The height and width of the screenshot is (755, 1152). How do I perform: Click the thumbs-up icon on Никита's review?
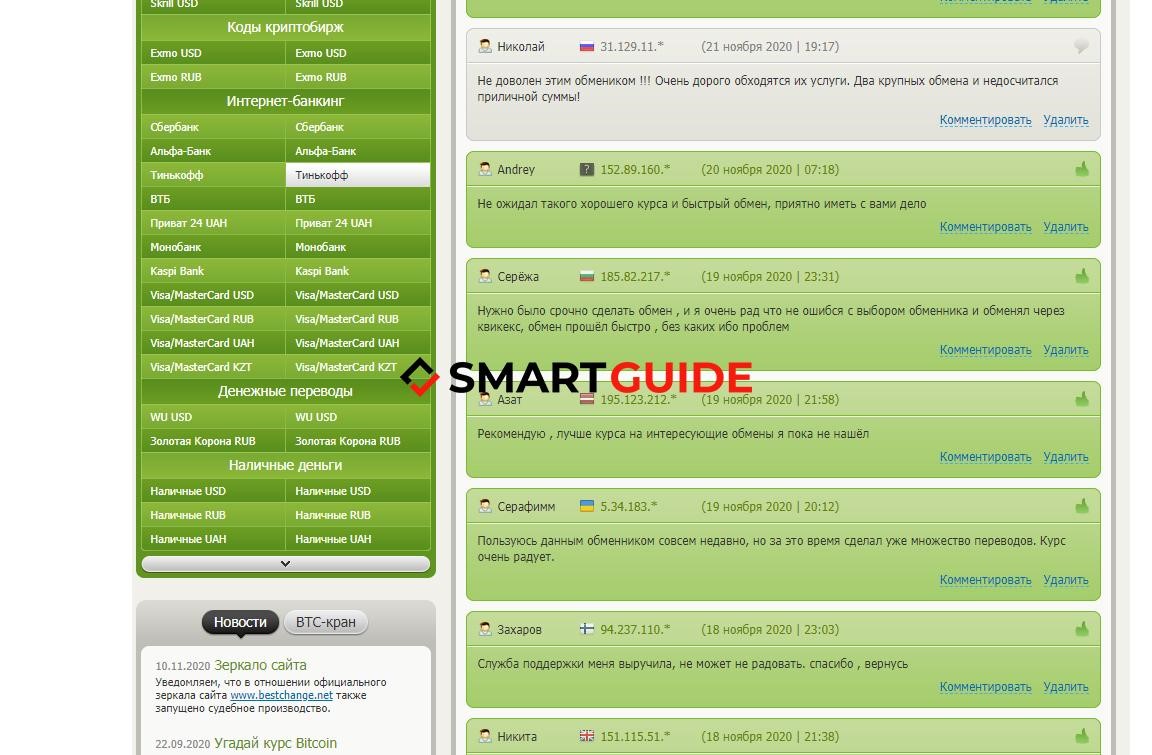click(1081, 736)
